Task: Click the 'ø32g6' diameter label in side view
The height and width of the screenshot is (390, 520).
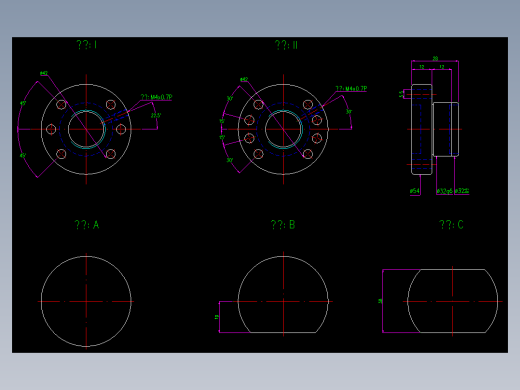Action: click(445, 191)
